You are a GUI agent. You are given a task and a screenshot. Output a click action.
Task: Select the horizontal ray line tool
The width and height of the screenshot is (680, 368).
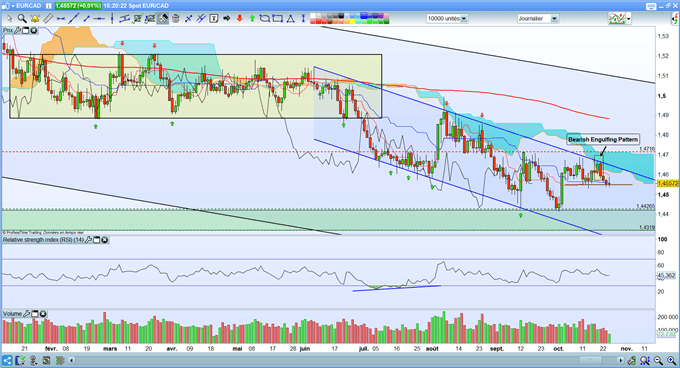click(x=99, y=19)
